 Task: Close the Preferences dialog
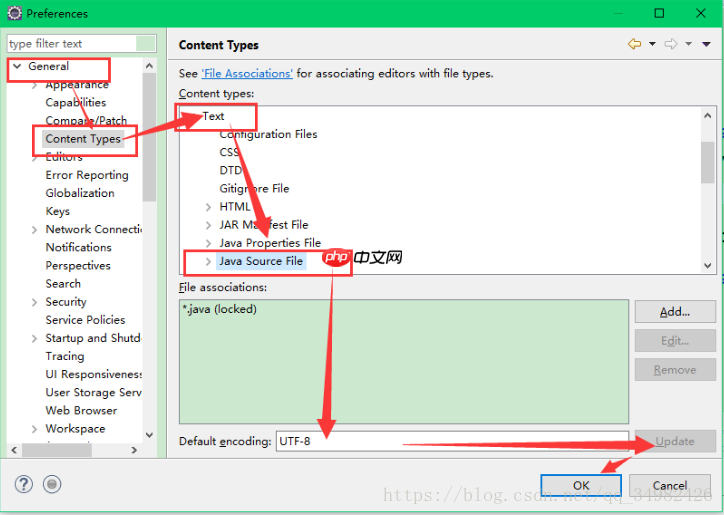click(x=700, y=13)
